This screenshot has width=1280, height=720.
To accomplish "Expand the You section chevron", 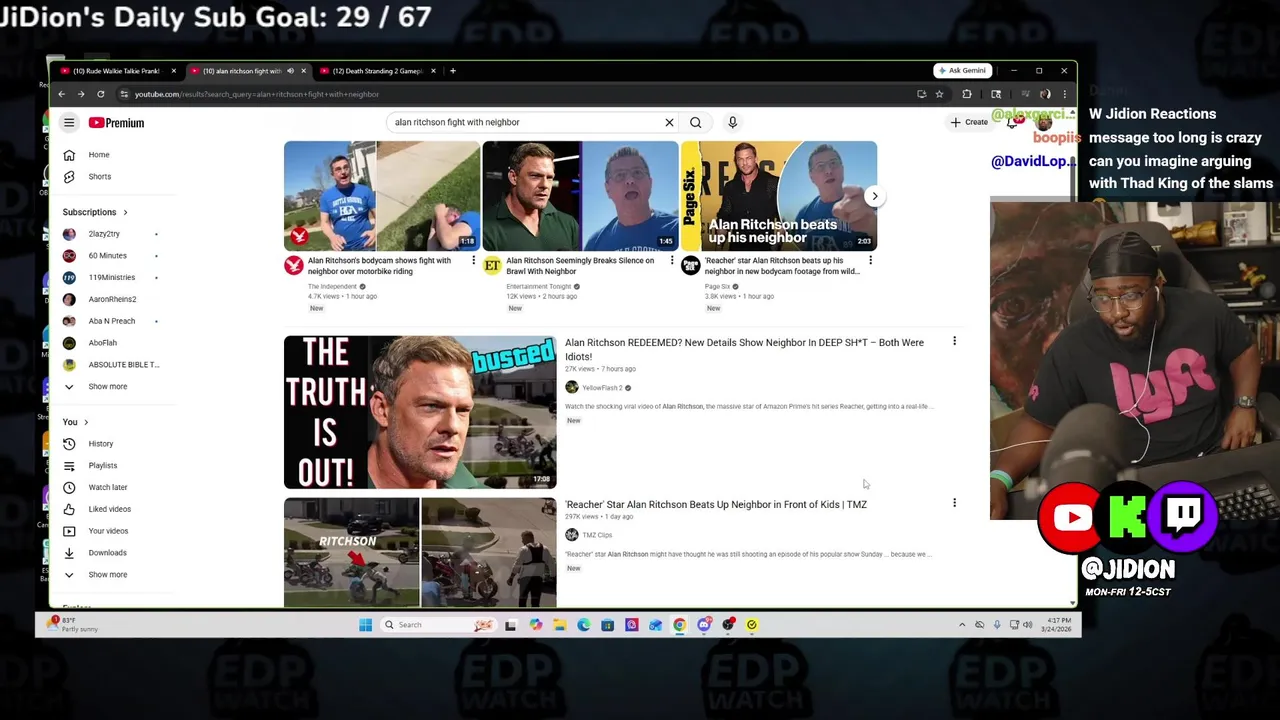I will (x=86, y=422).
